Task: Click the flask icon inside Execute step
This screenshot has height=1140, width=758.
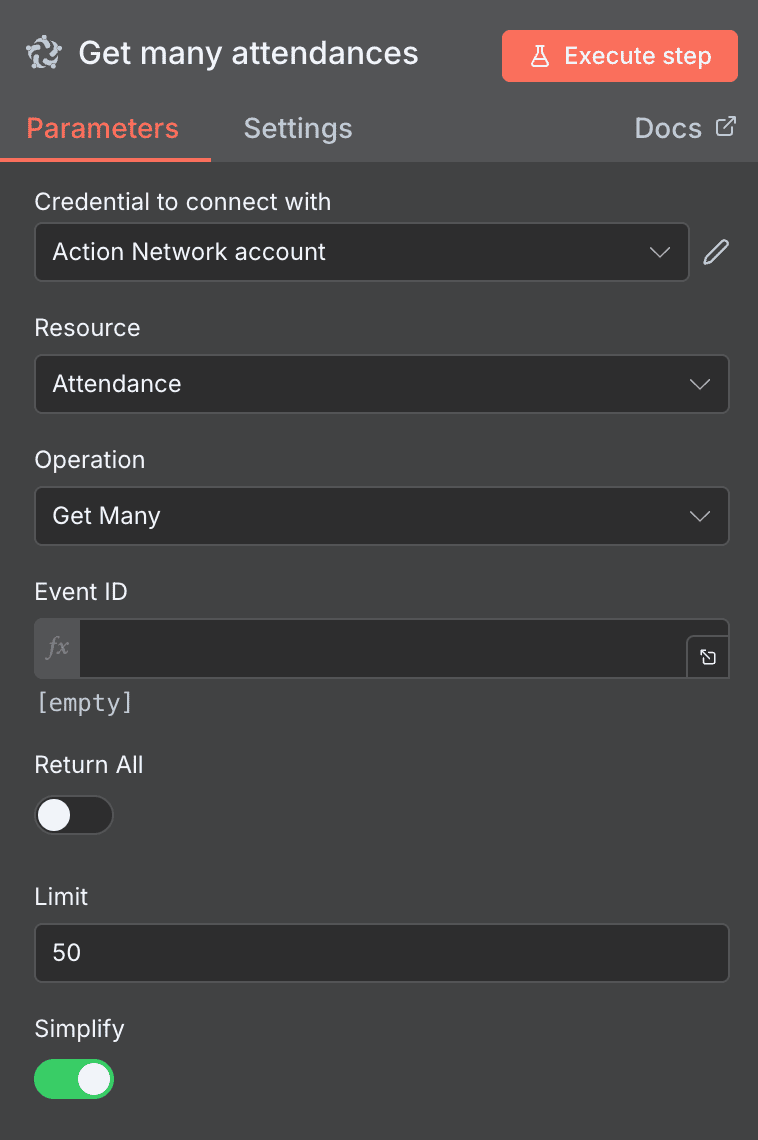Action: coord(540,56)
